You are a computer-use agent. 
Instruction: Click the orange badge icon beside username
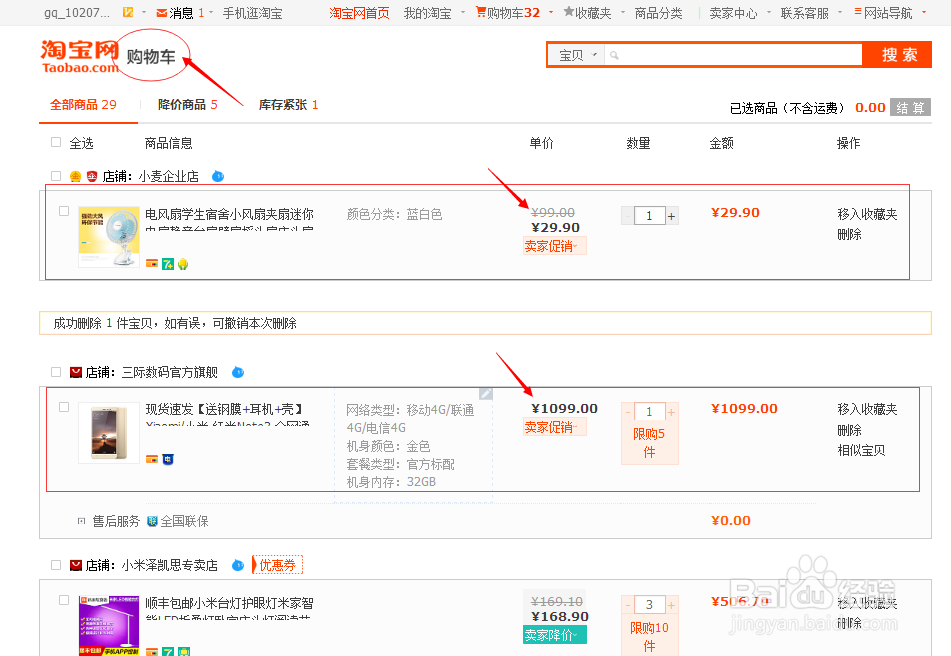click(128, 12)
